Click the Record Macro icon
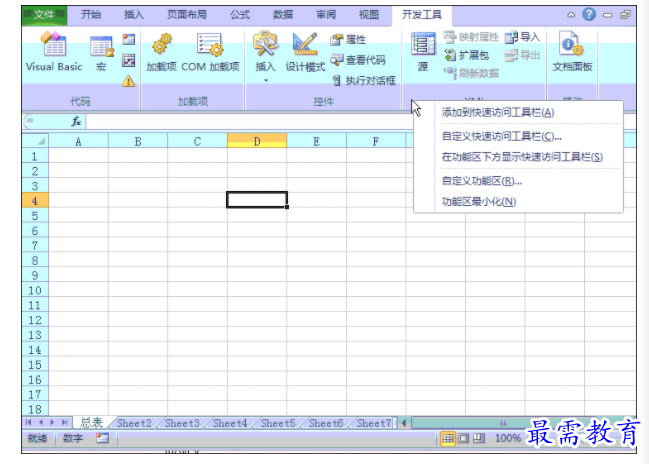 [129, 40]
